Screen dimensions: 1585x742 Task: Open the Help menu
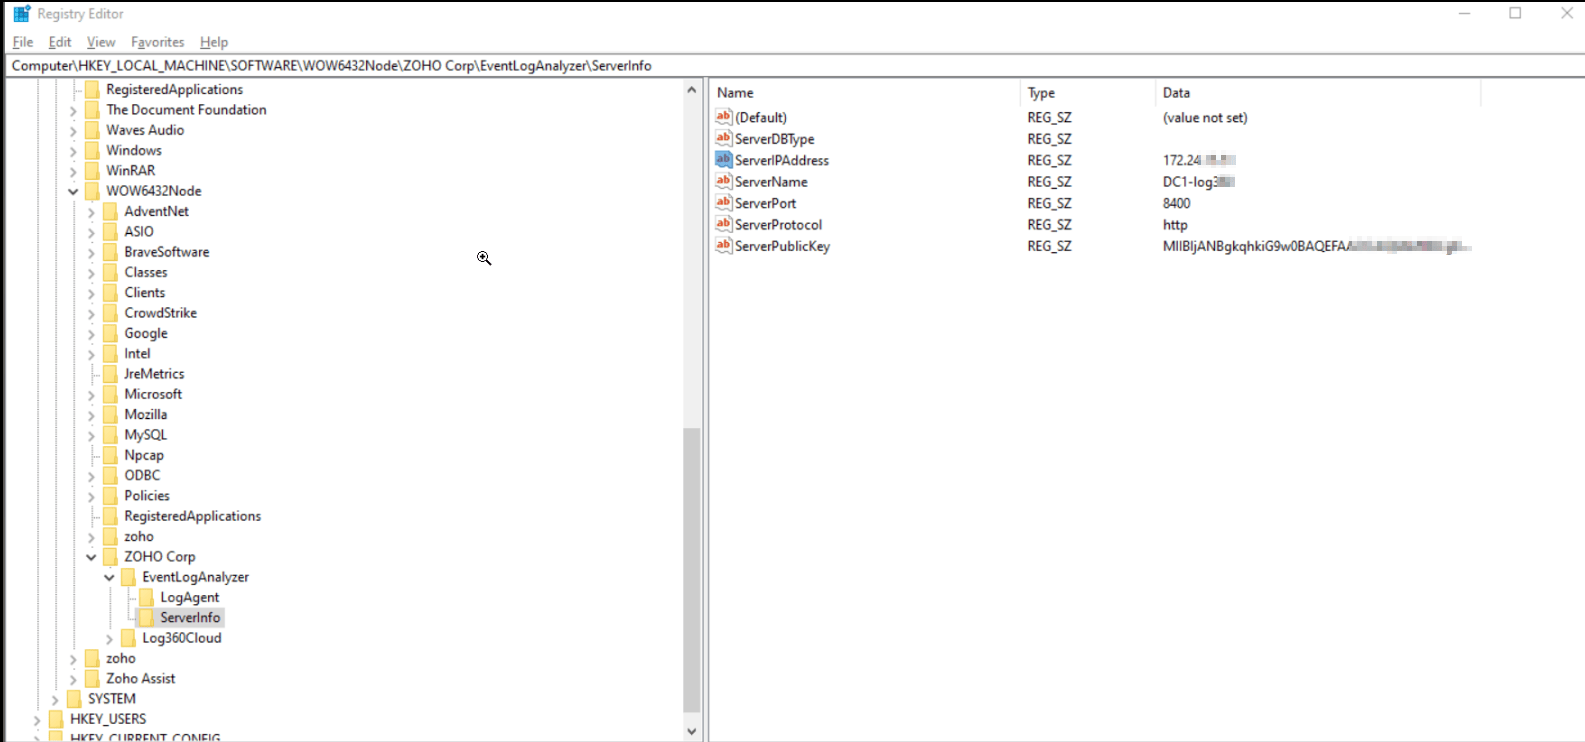point(214,42)
